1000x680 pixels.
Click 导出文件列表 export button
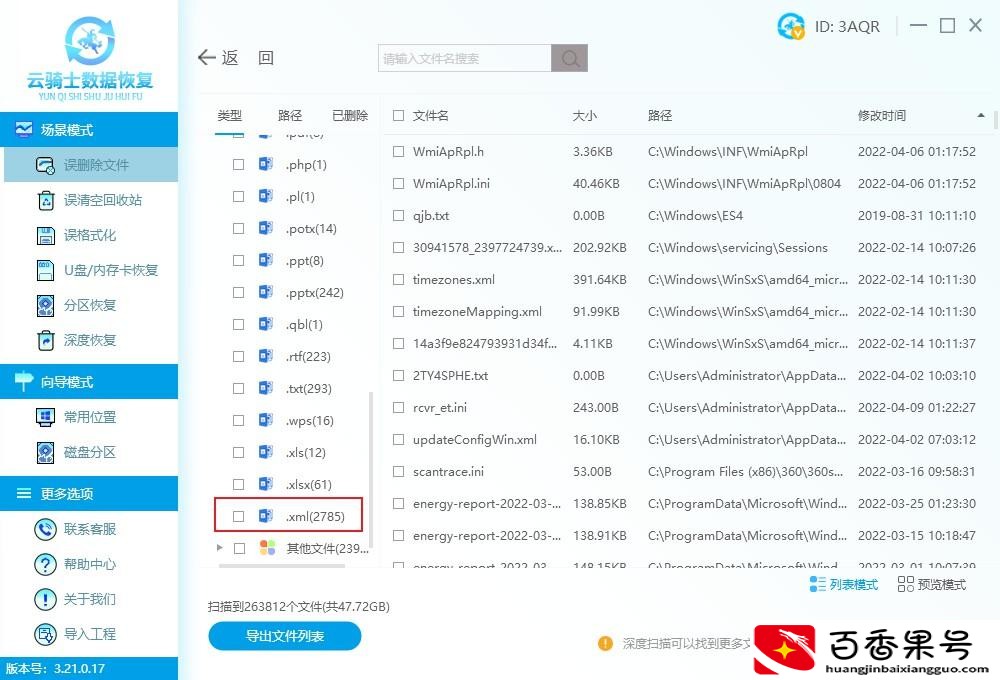click(x=284, y=636)
